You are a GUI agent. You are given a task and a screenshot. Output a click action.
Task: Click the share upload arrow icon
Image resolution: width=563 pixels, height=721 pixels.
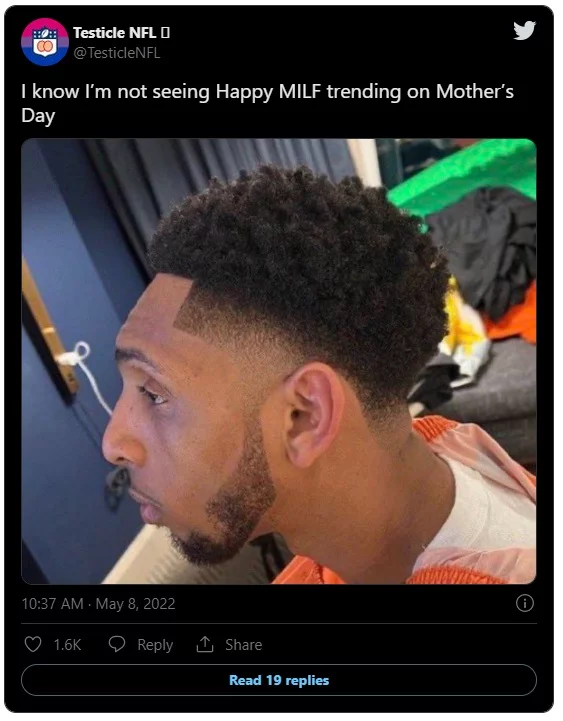(205, 644)
